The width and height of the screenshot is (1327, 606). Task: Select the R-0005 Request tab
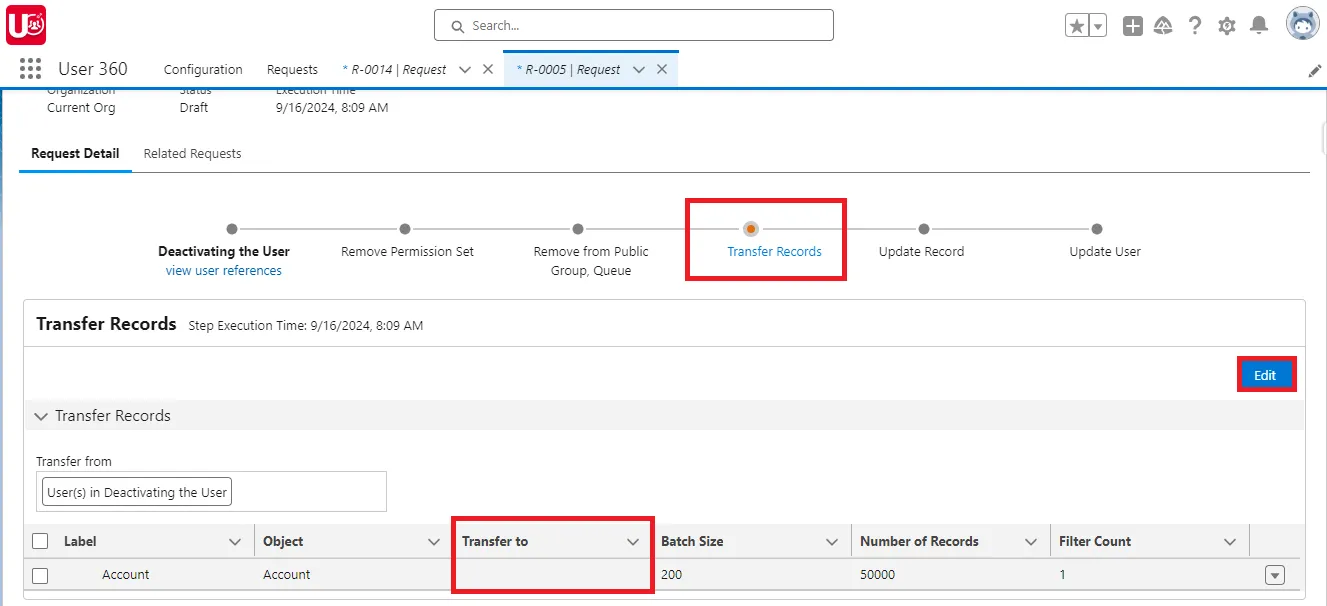coord(568,69)
